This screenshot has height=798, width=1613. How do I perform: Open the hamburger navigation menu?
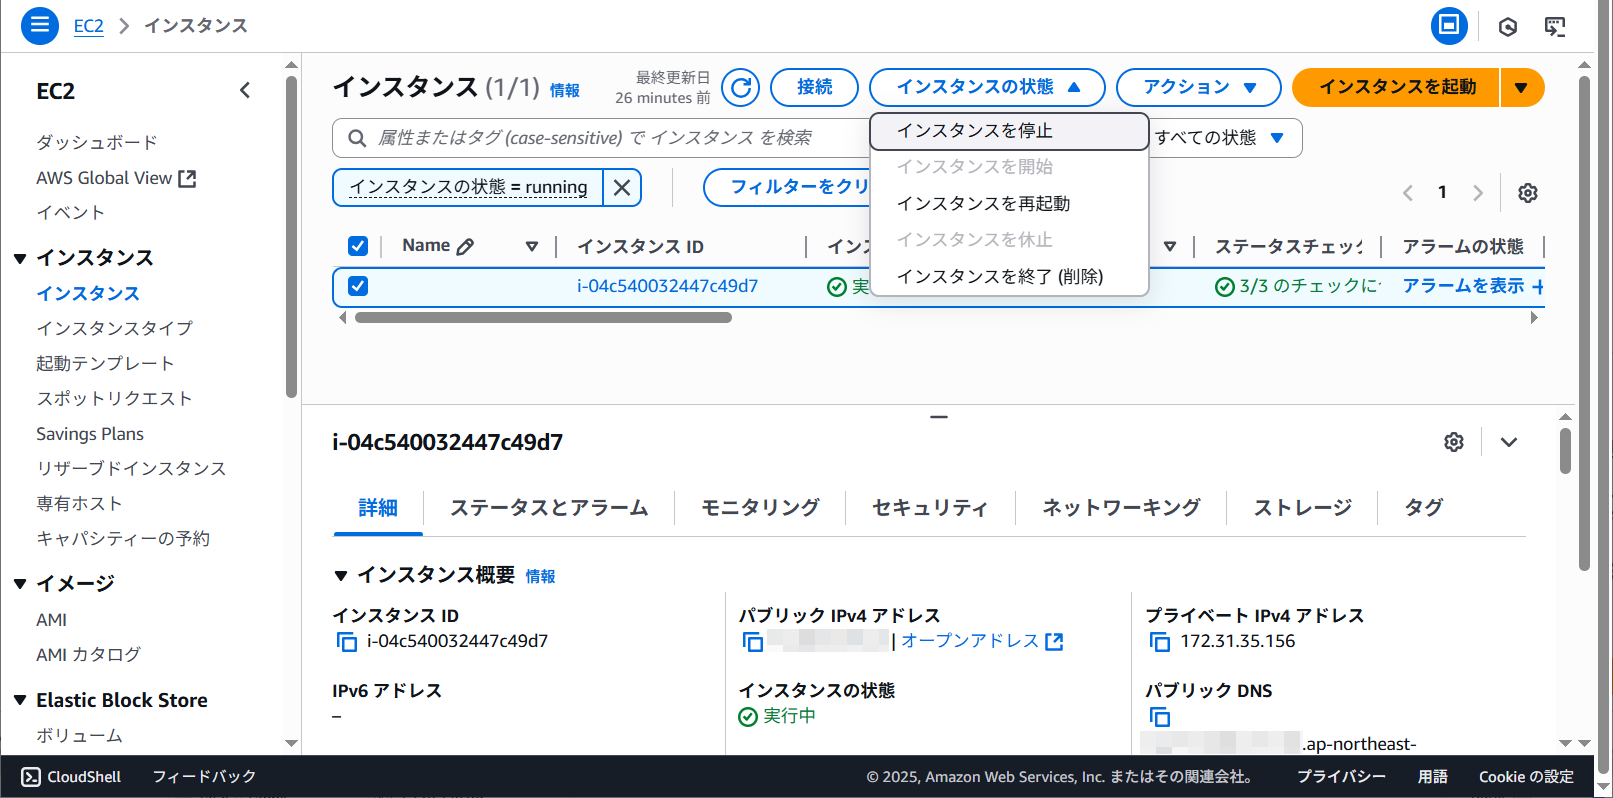[x=39, y=25]
